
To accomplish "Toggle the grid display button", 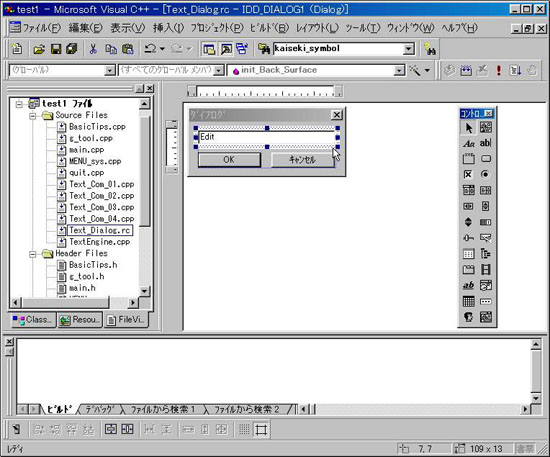I will click(244, 429).
